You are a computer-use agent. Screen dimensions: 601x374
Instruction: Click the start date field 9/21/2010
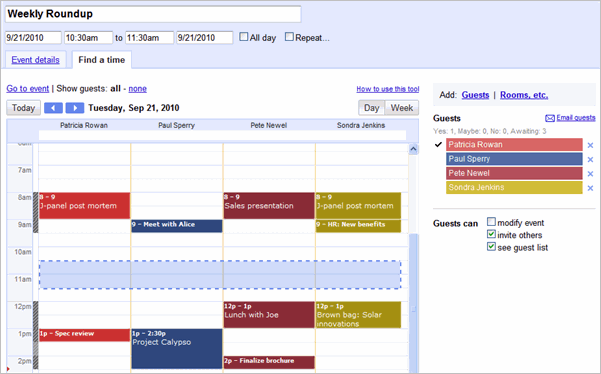(x=33, y=38)
